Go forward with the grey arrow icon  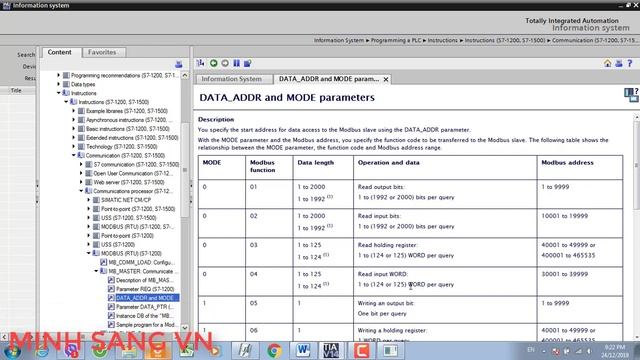pyautogui.click(x=225, y=63)
